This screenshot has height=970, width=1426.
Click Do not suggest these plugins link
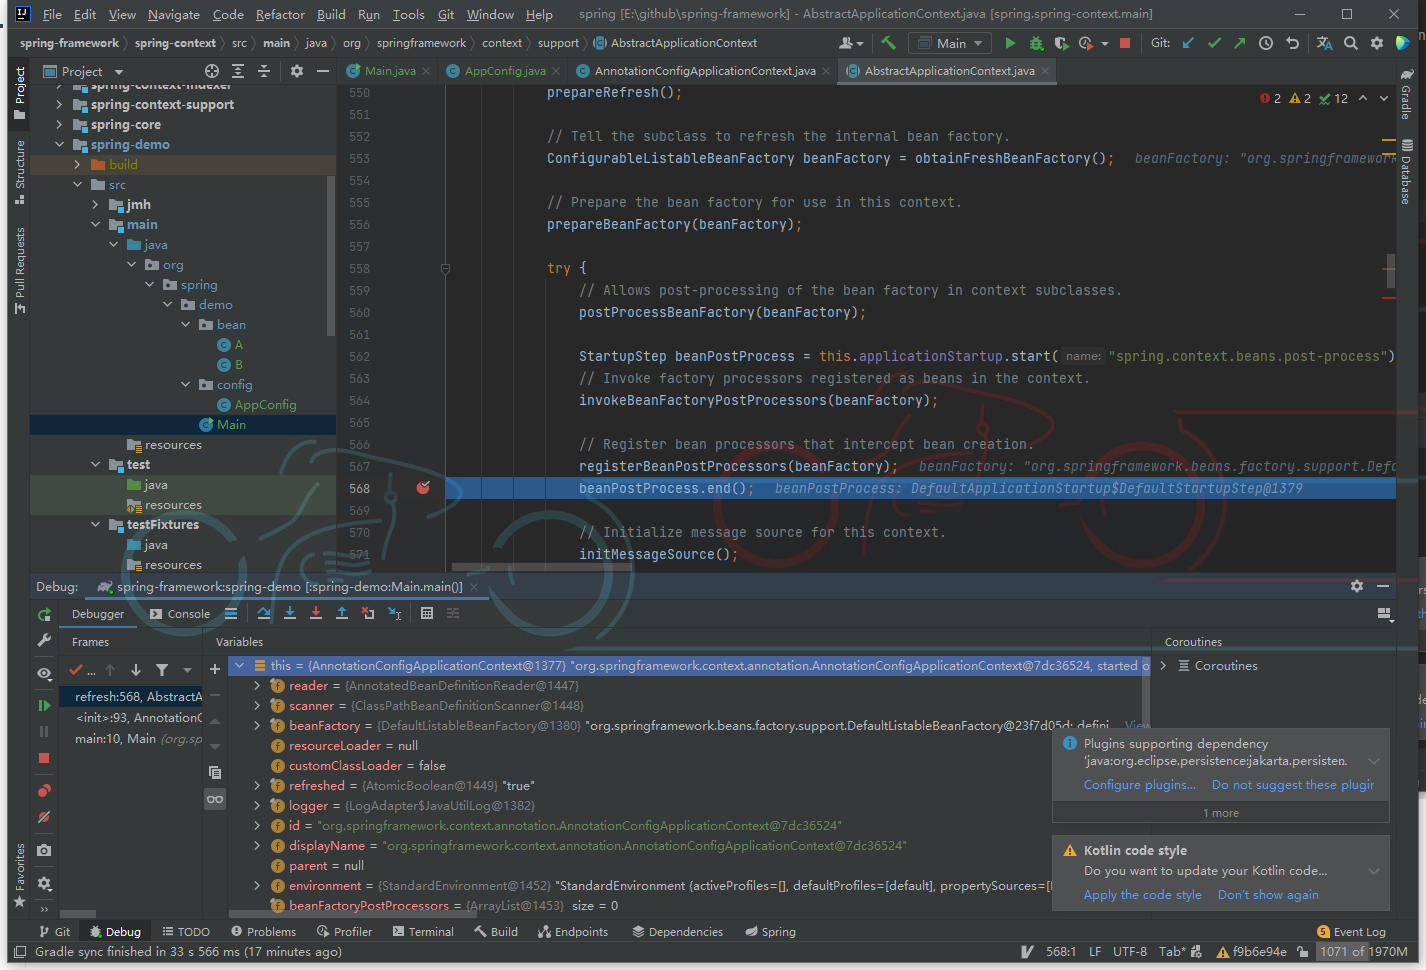(x=1293, y=785)
